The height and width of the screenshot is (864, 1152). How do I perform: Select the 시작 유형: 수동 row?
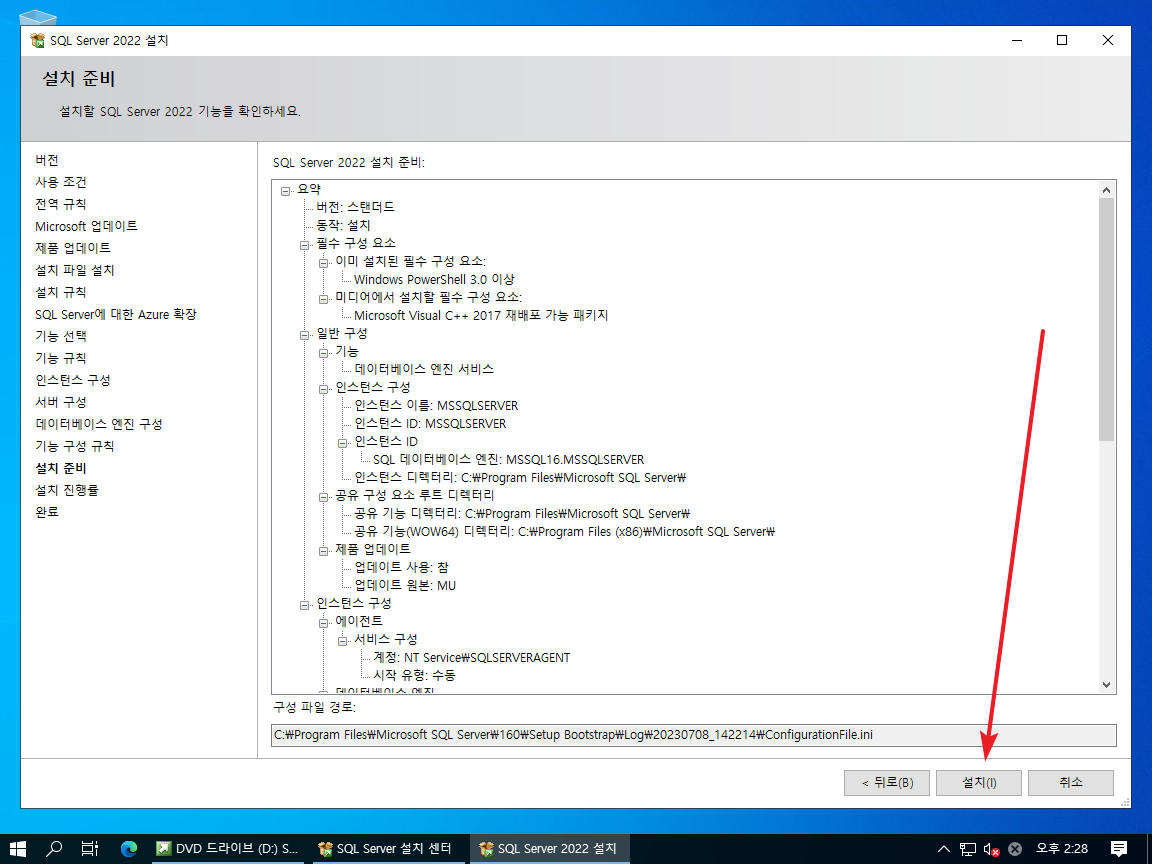tap(414, 675)
